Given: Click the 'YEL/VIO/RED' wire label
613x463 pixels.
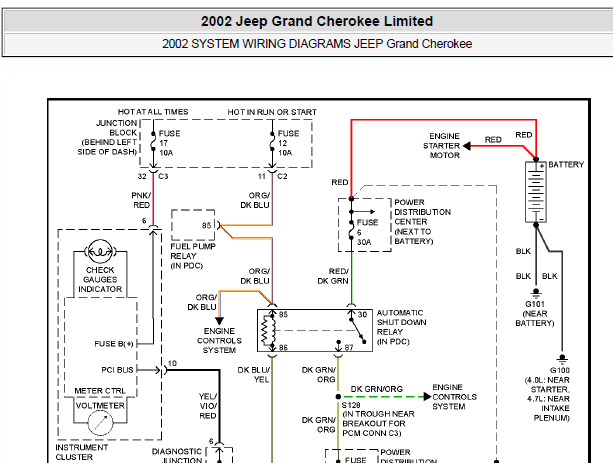Looking at the screenshot, I should click(x=208, y=406).
